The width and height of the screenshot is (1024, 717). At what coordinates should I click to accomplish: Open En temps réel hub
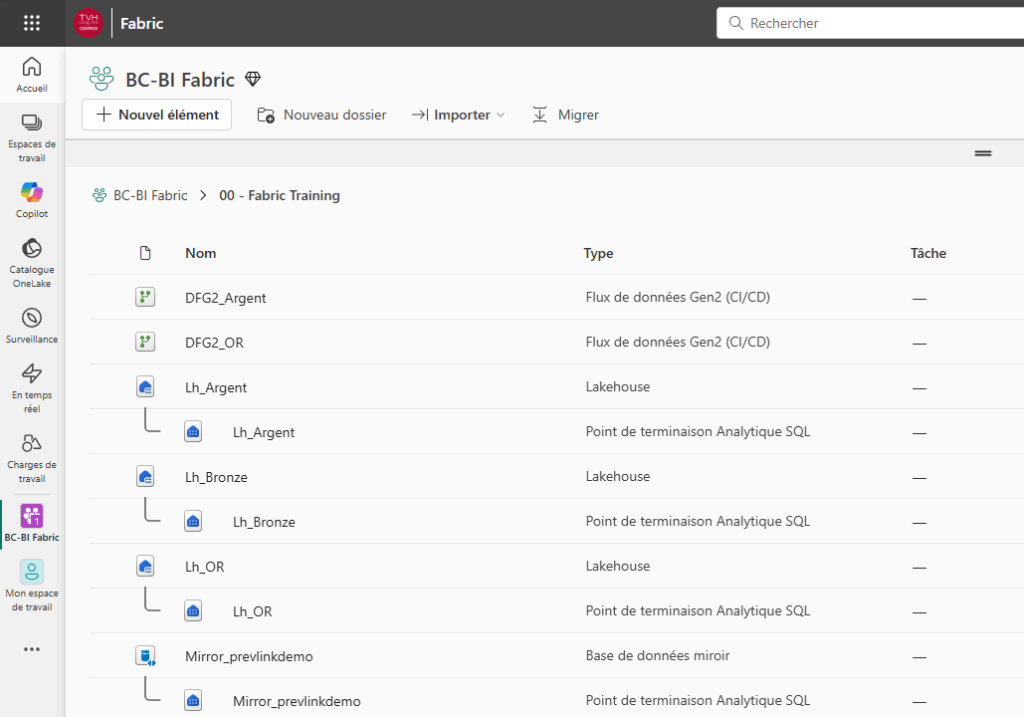(32, 387)
